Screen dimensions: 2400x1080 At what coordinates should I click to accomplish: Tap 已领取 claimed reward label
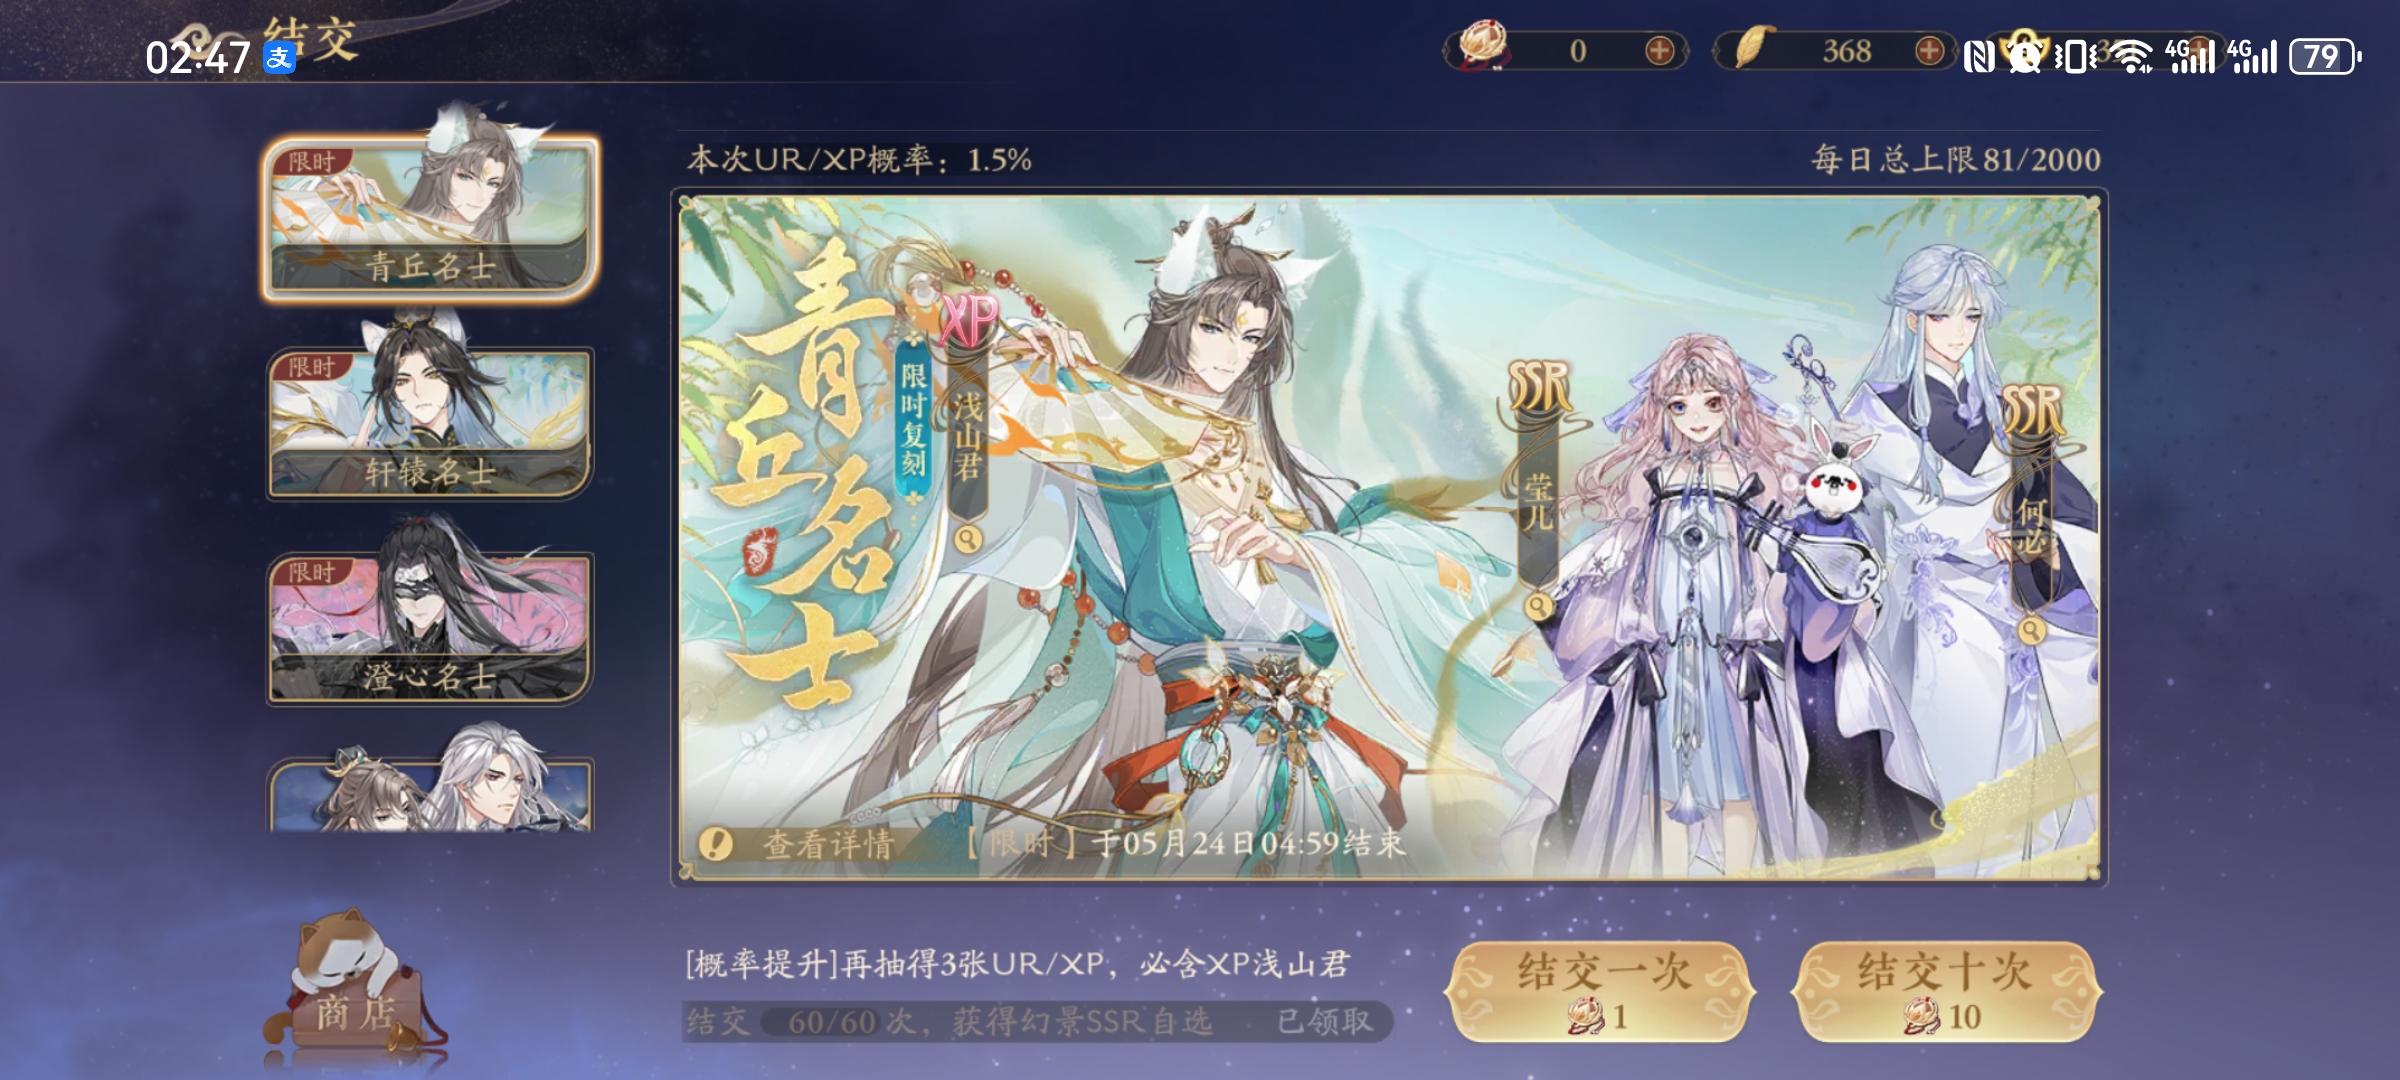[1324, 1021]
